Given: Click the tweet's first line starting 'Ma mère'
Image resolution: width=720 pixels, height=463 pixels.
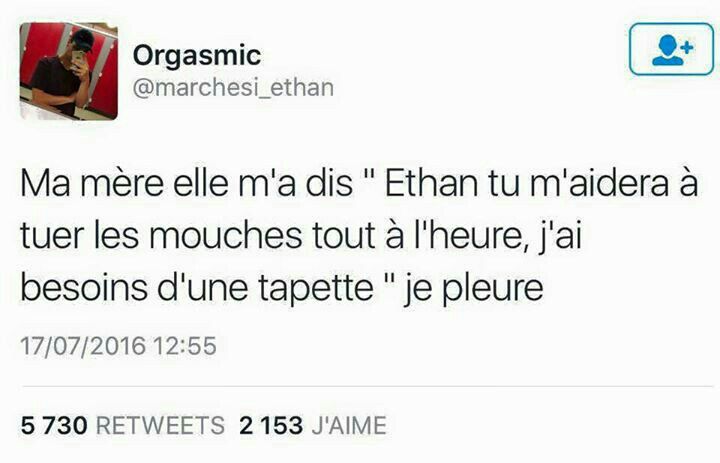Looking at the screenshot, I should click(x=359, y=183).
